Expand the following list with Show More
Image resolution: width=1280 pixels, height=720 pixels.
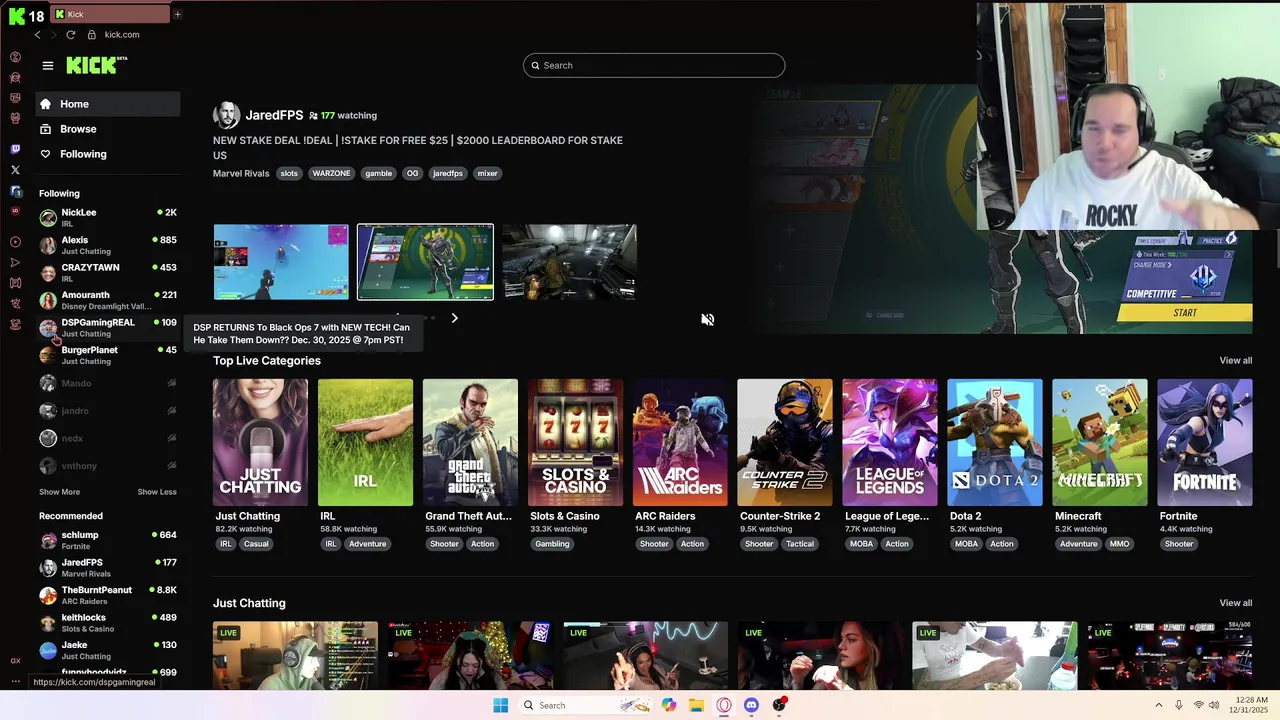pos(59,492)
